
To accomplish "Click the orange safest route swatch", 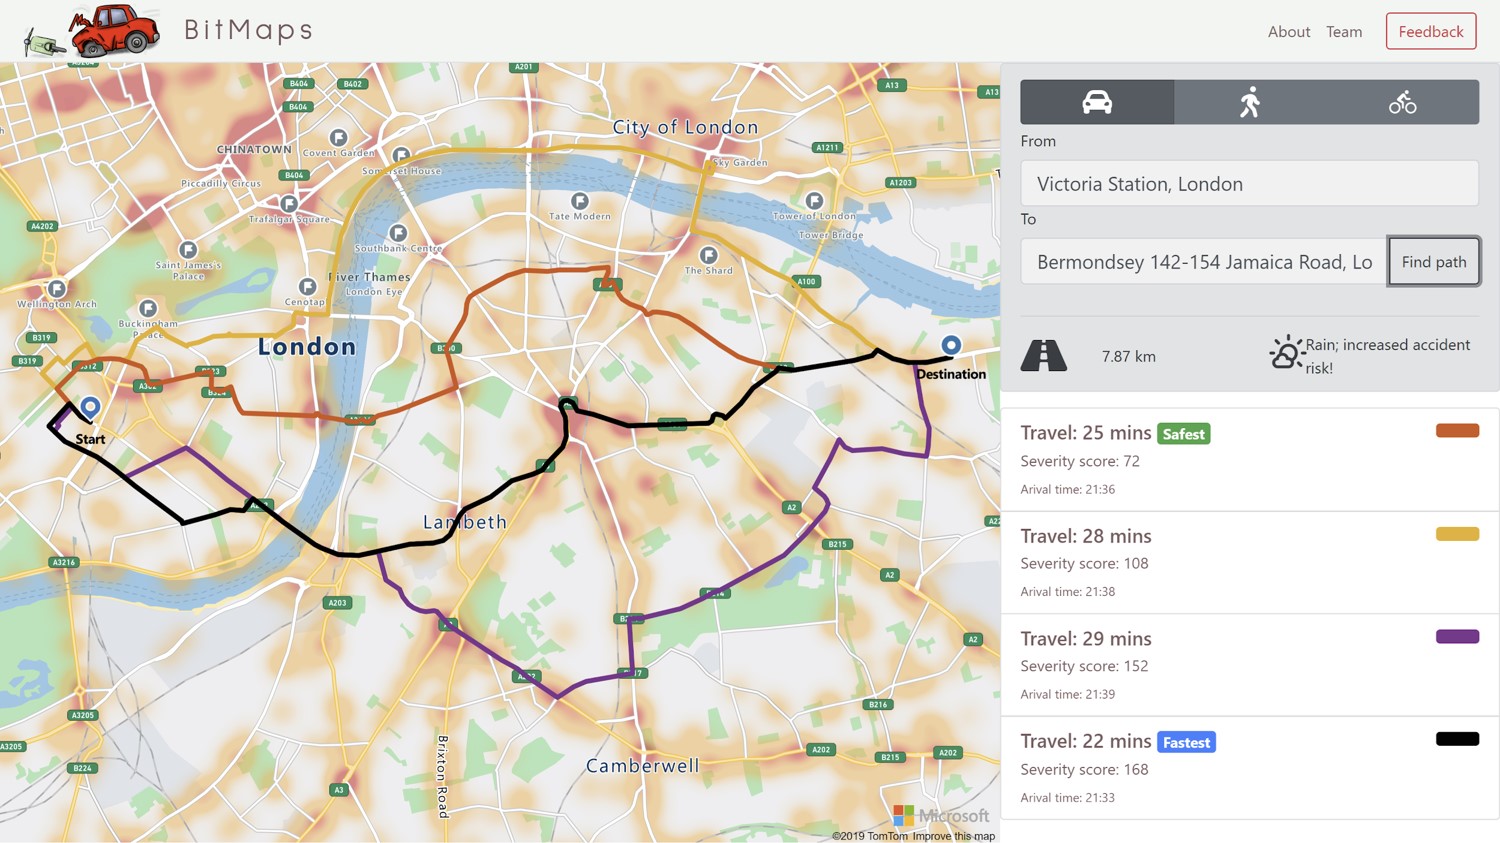I will 1457,431.
